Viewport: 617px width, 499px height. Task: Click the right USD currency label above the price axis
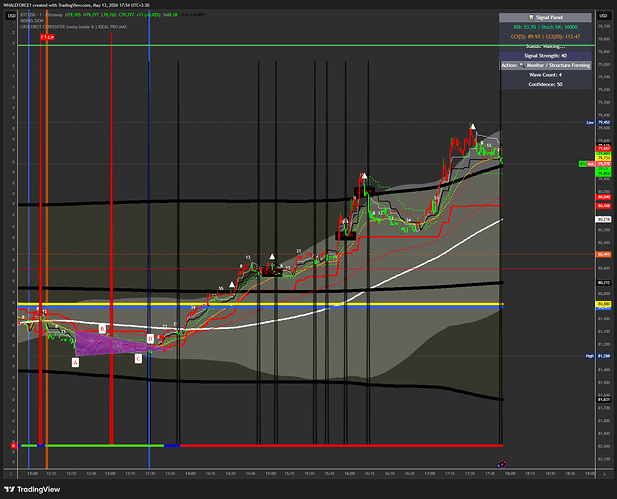[x=603, y=16]
